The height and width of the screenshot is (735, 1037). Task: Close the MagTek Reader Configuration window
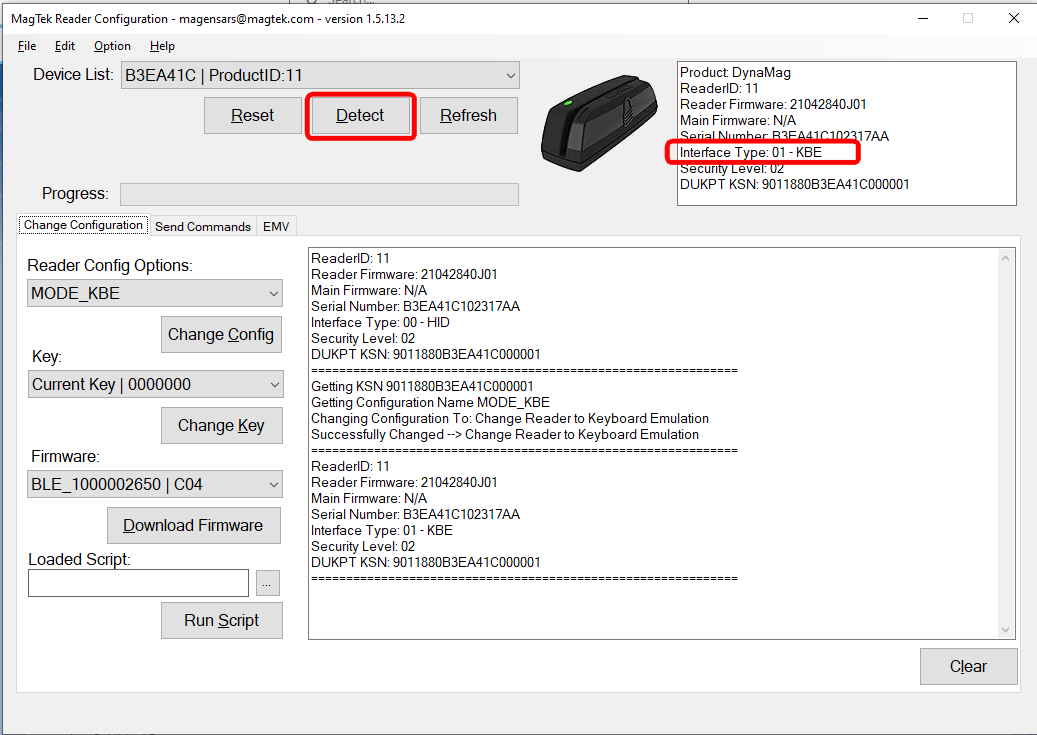click(x=1013, y=19)
